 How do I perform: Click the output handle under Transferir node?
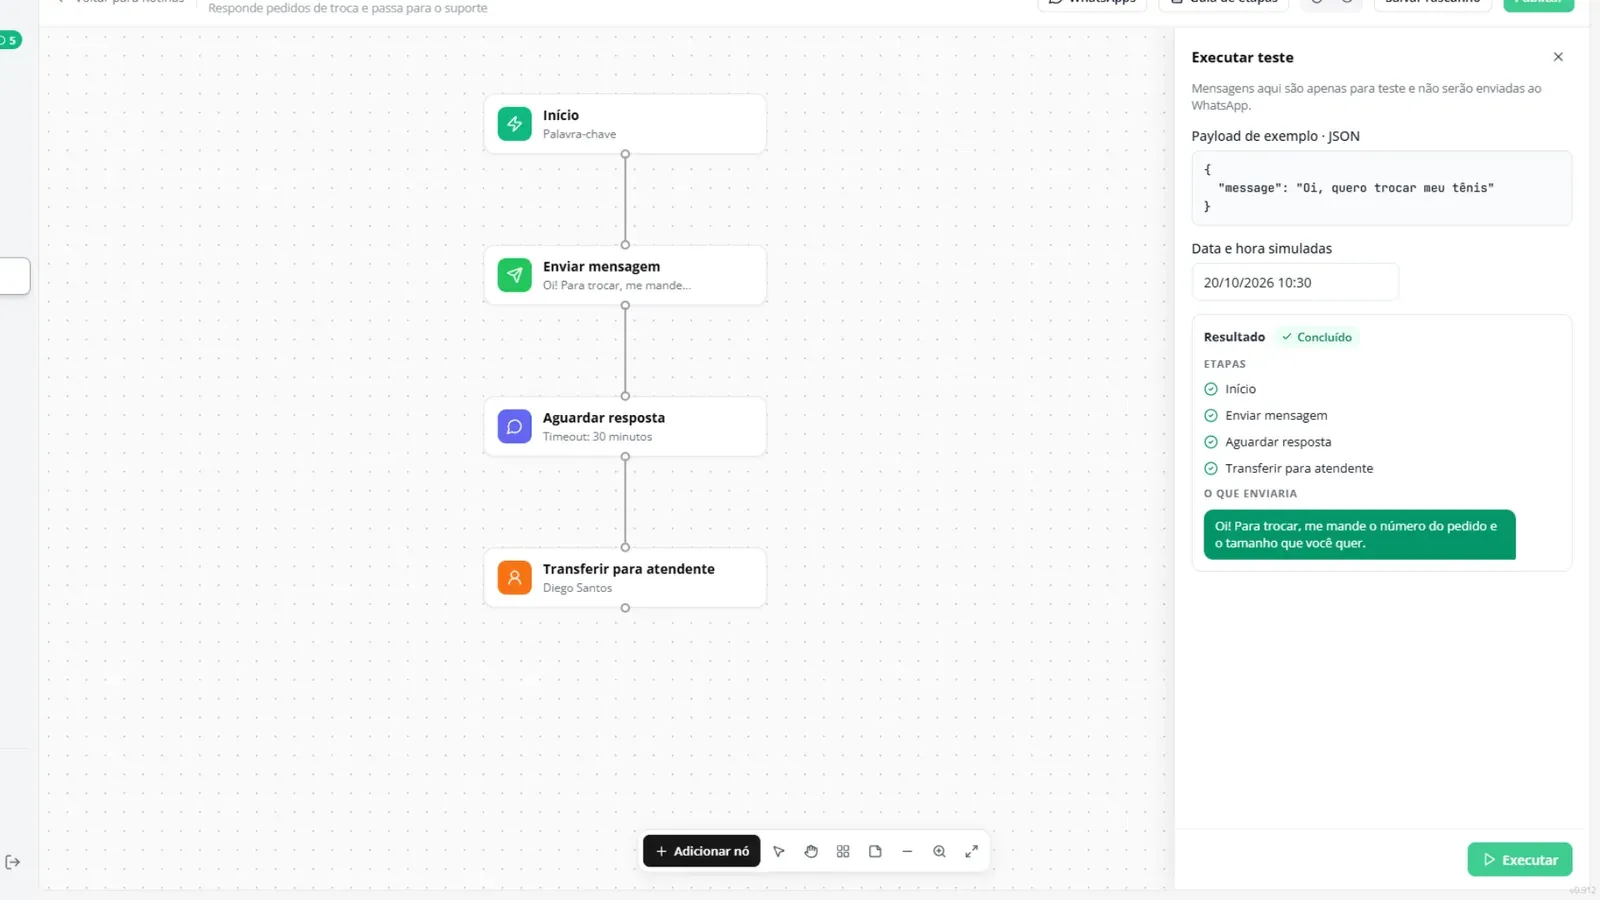(x=625, y=608)
